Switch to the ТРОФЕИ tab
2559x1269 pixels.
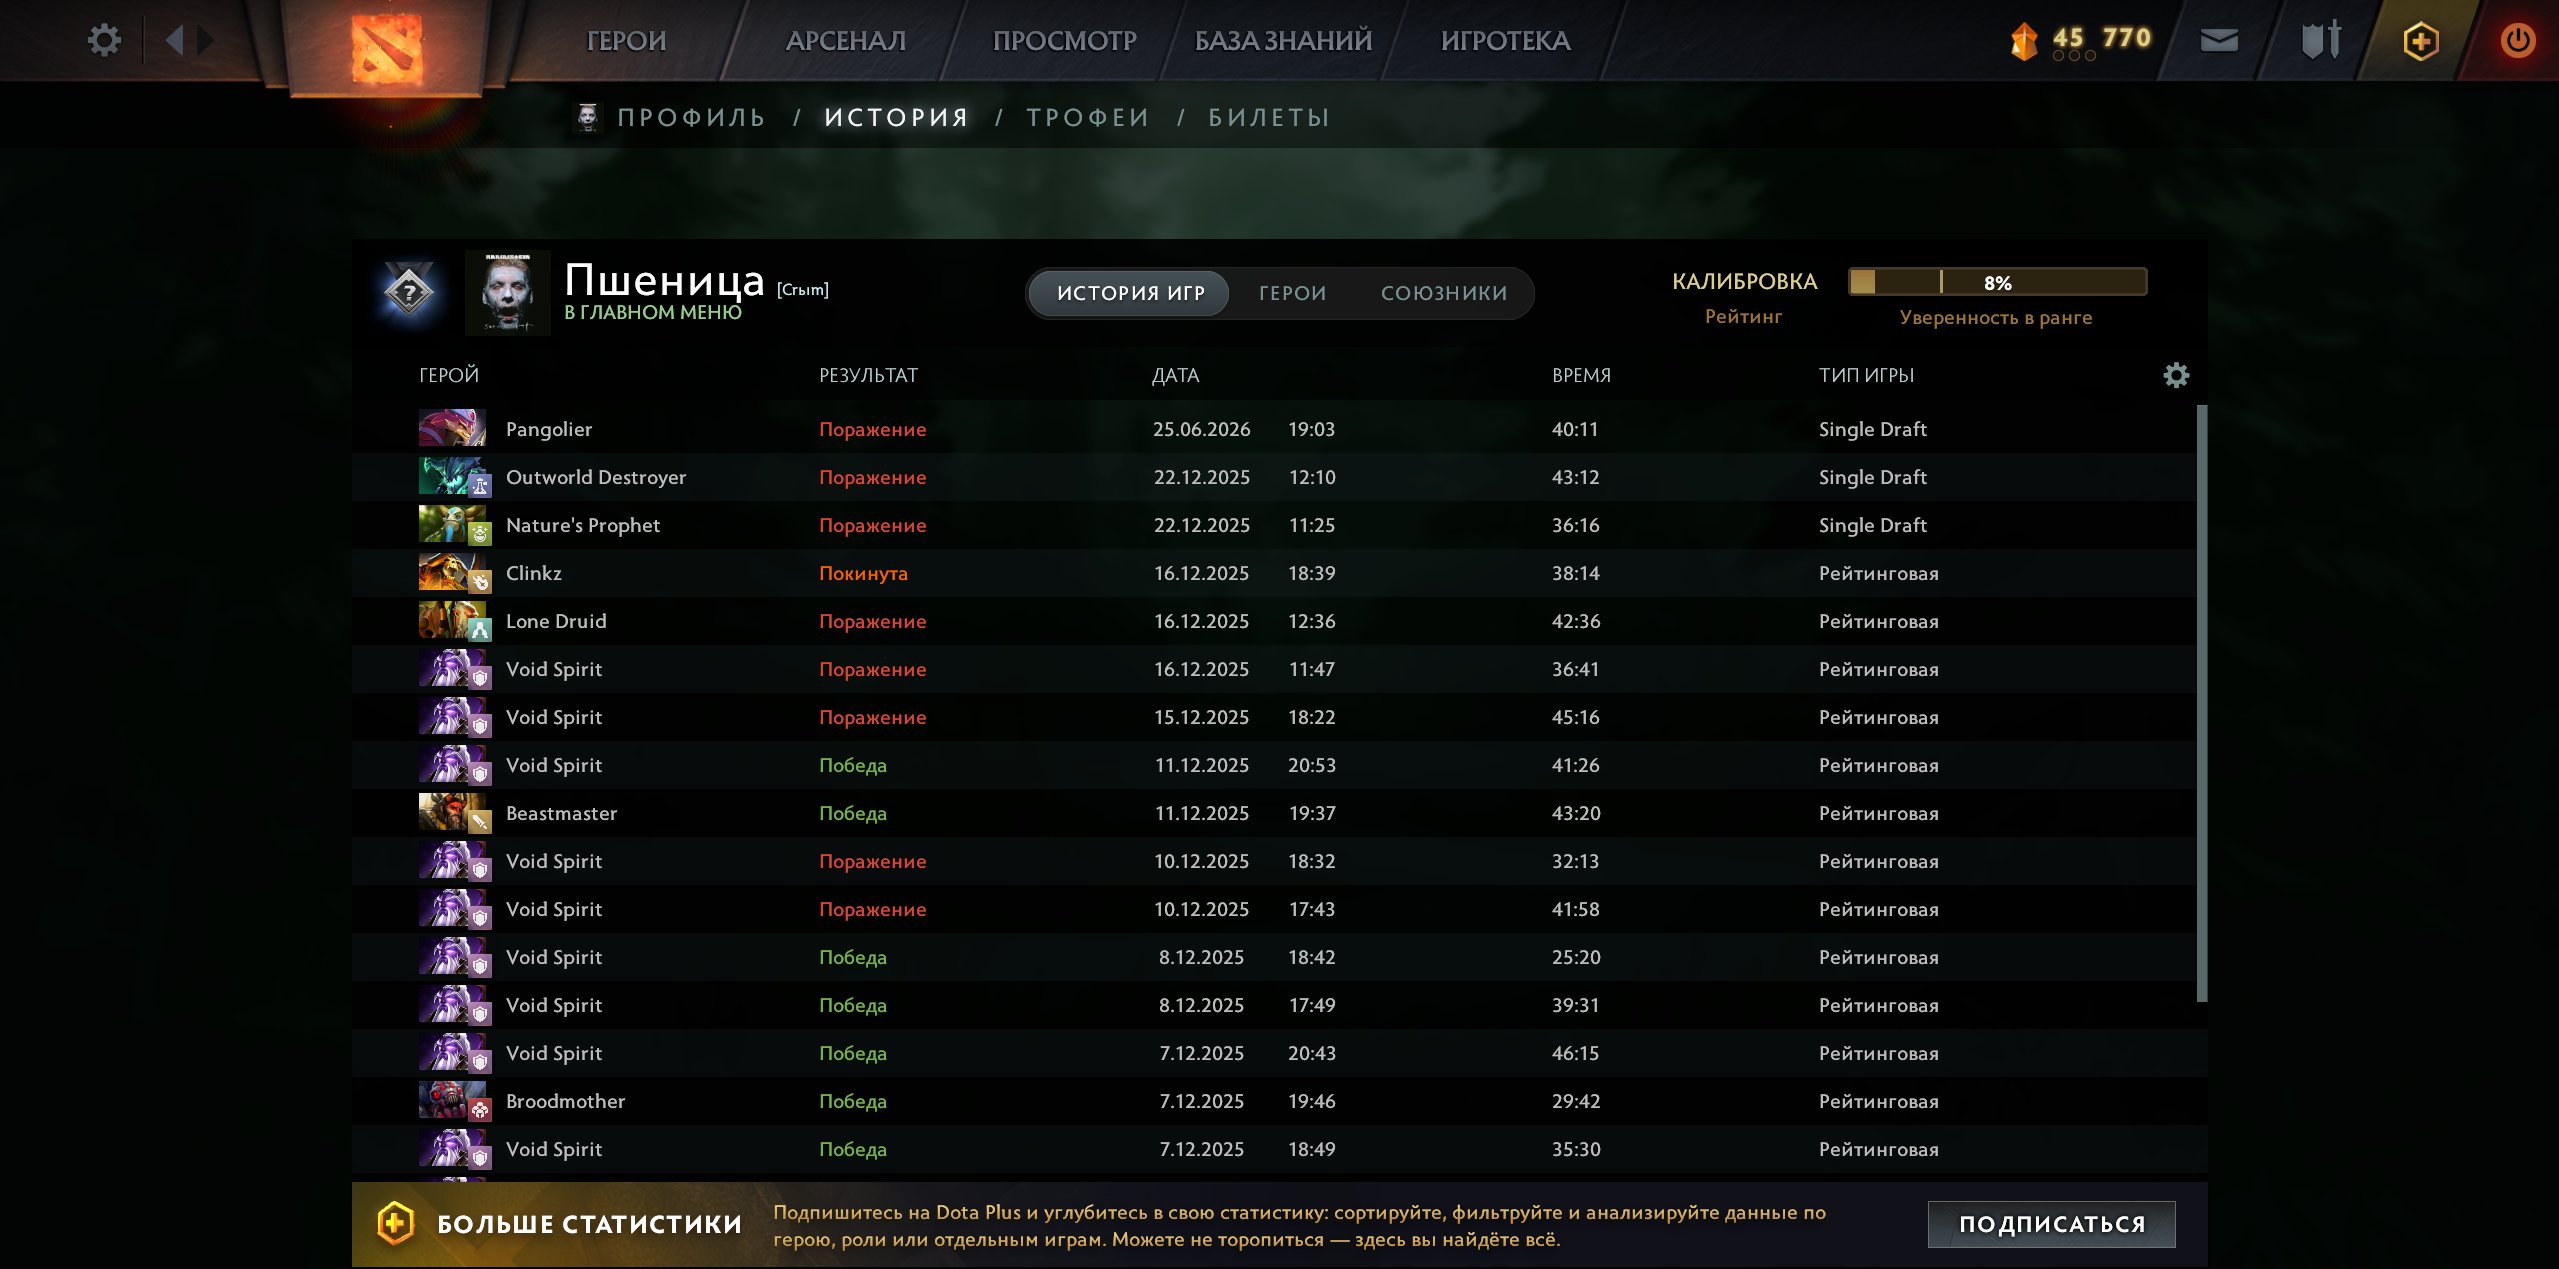coord(1088,117)
